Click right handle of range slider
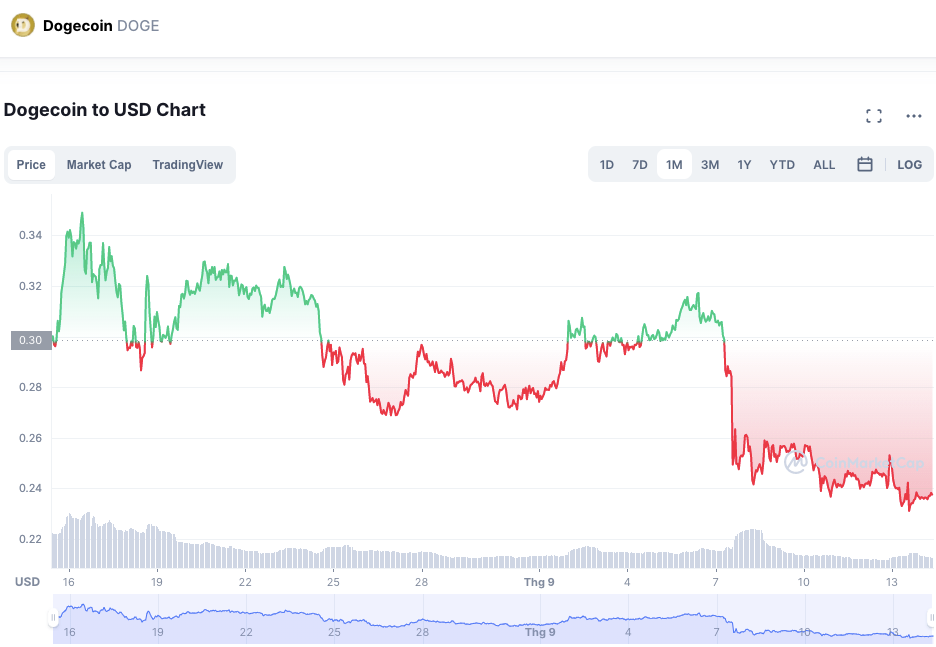This screenshot has height=647, width=936. (x=932, y=618)
